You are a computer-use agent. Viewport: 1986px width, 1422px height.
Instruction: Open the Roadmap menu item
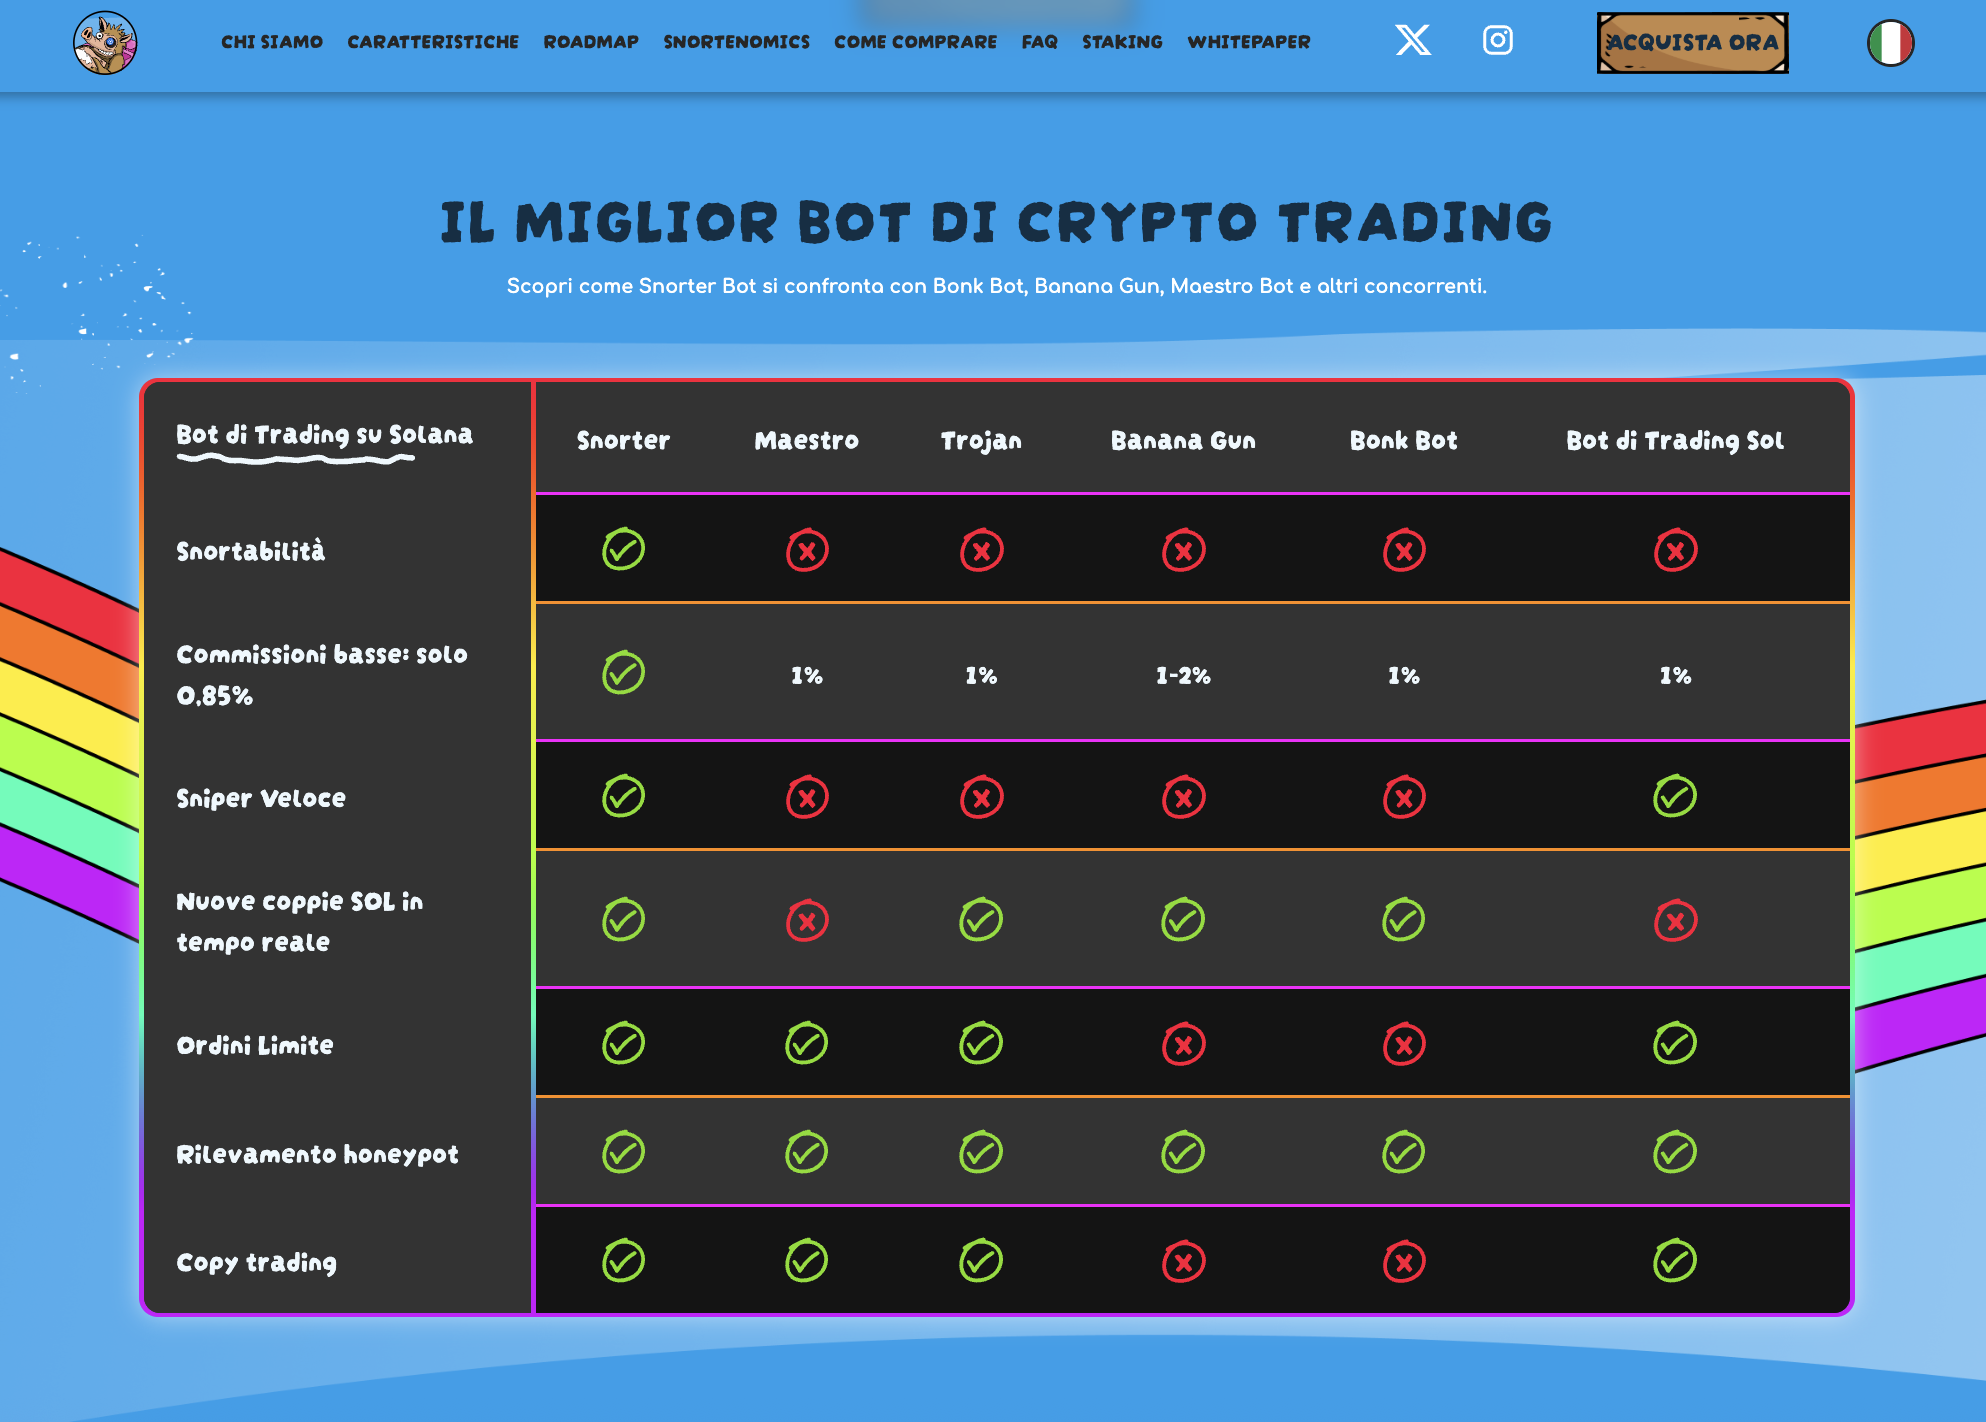(x=591, y=42)
